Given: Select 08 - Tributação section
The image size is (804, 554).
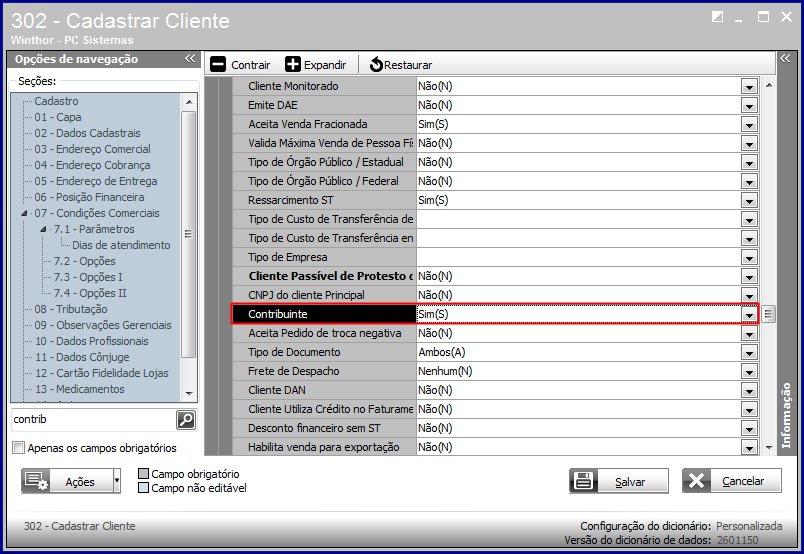Looking at the screenshot, I should tap(71, 309).
